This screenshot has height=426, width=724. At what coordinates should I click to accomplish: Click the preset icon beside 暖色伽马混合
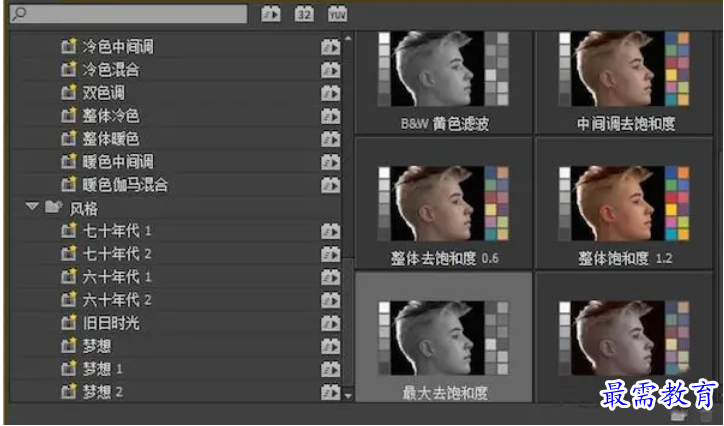coord(69,185)
